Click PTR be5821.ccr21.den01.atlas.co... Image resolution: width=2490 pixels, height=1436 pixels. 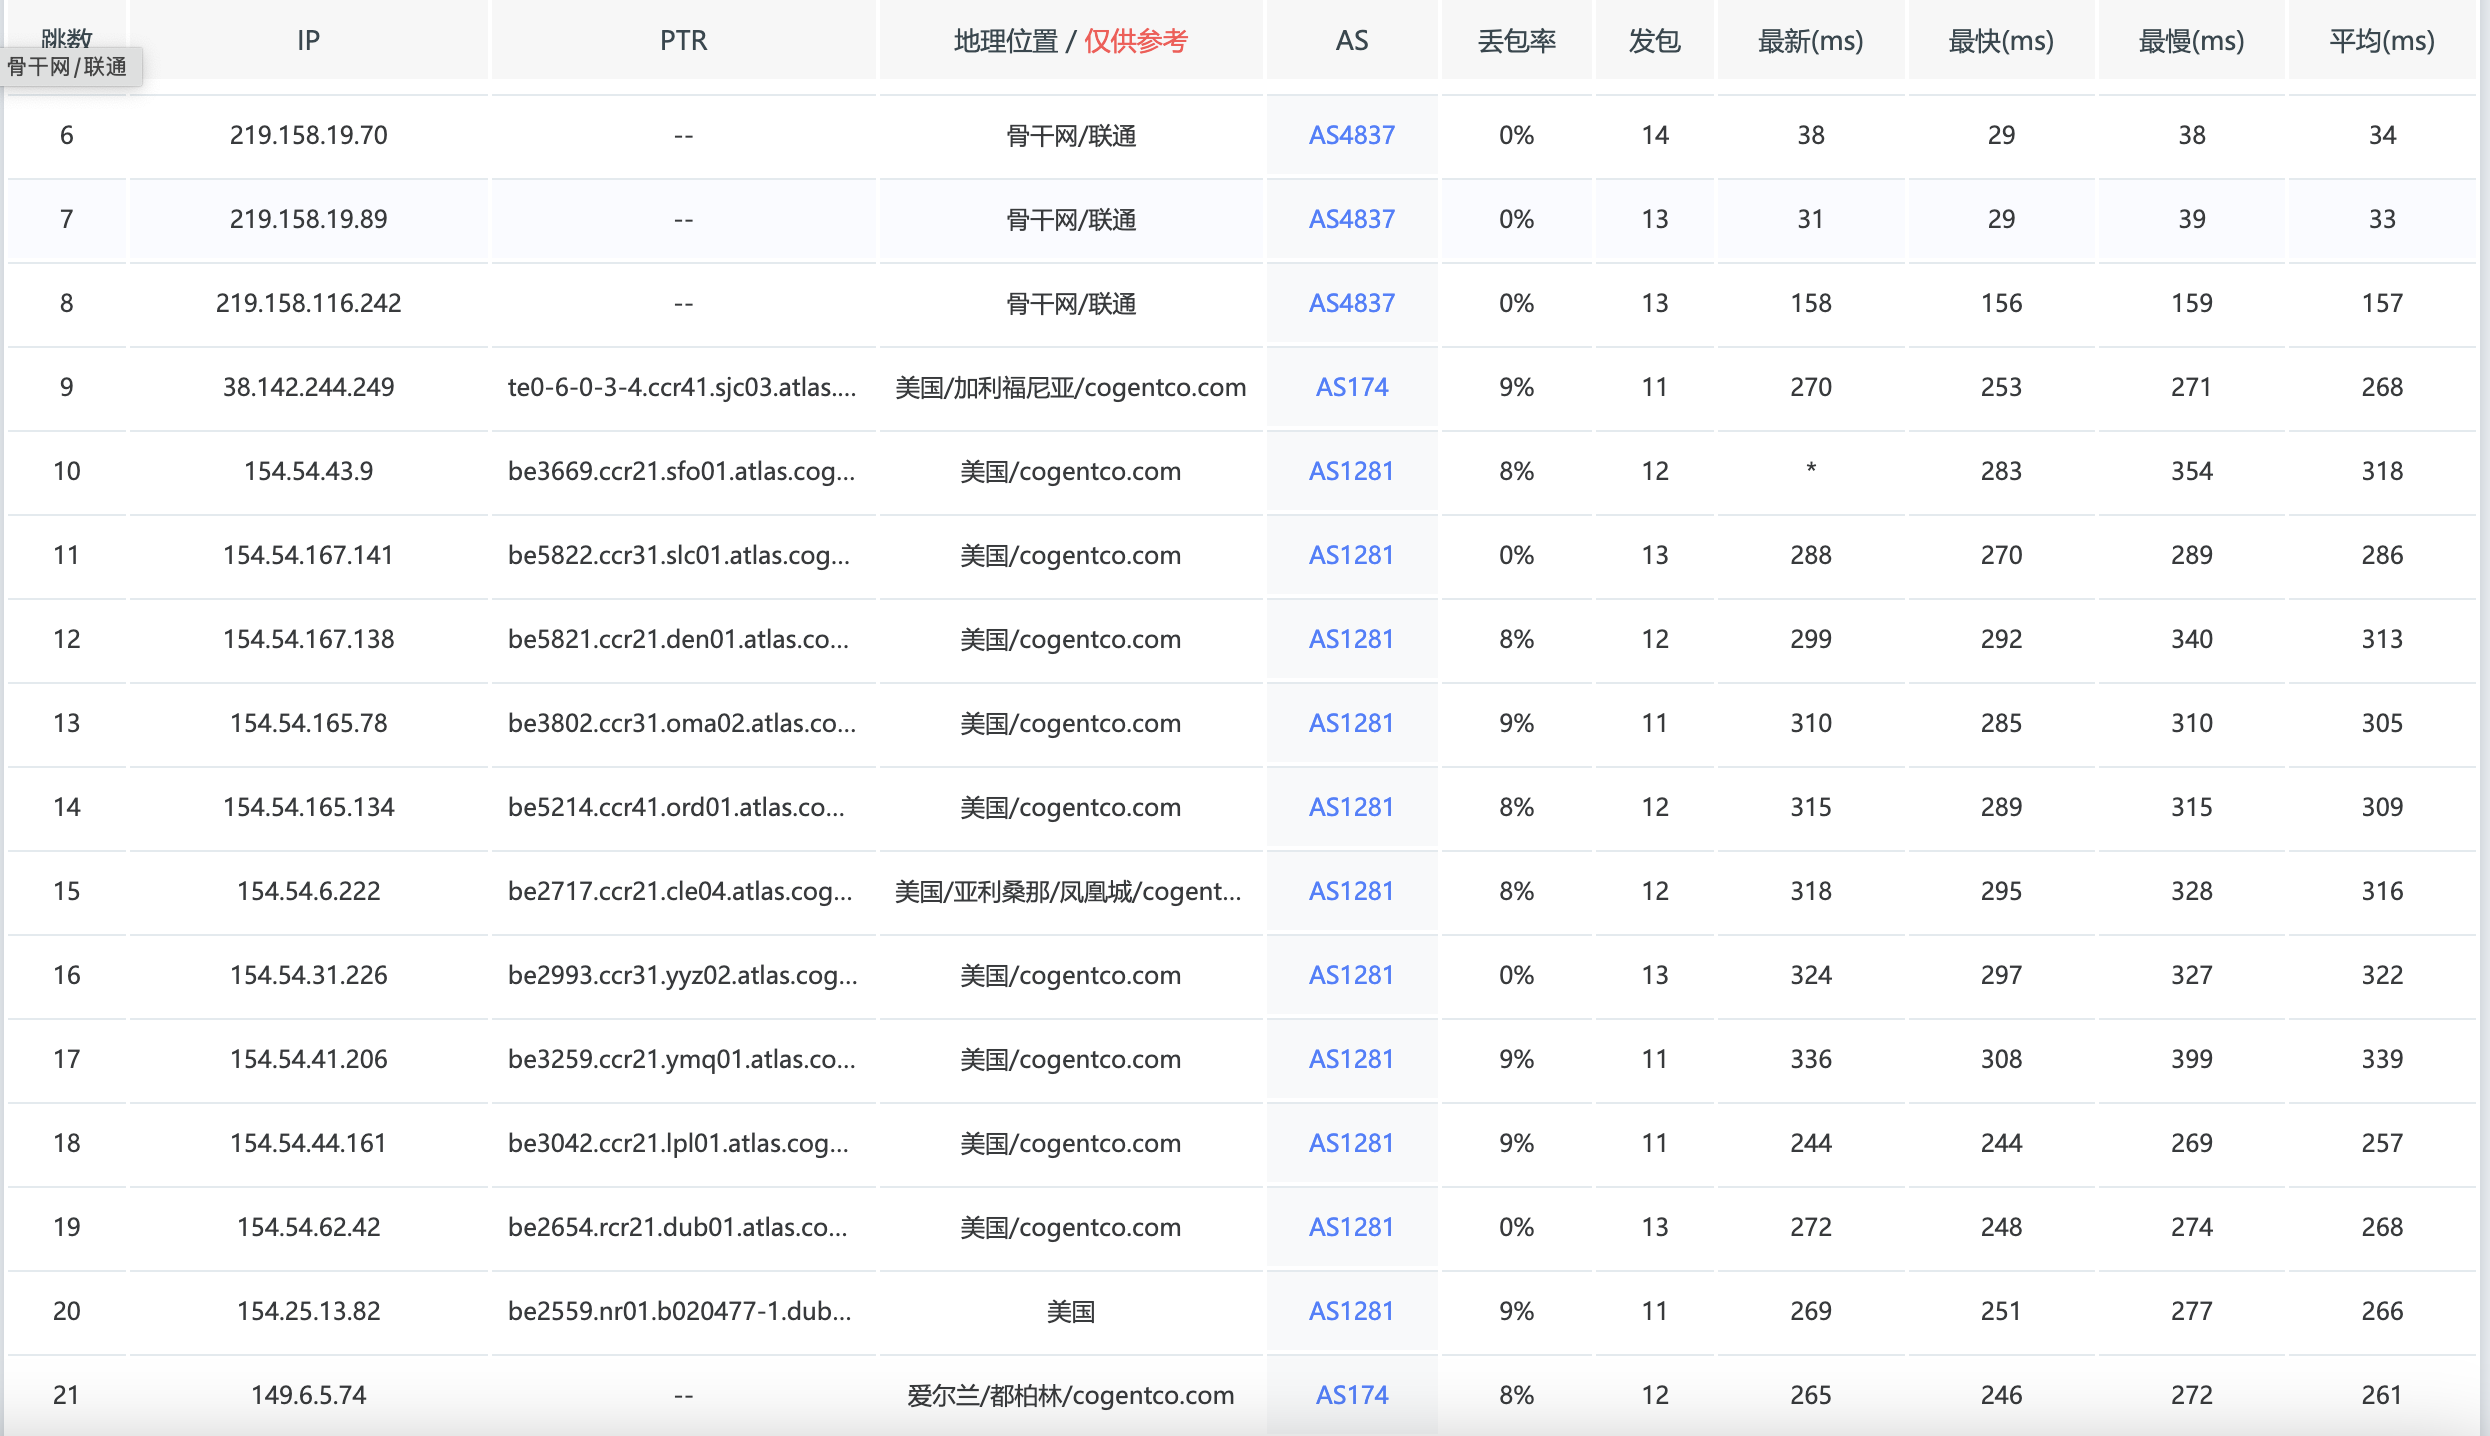pos(678,639)
